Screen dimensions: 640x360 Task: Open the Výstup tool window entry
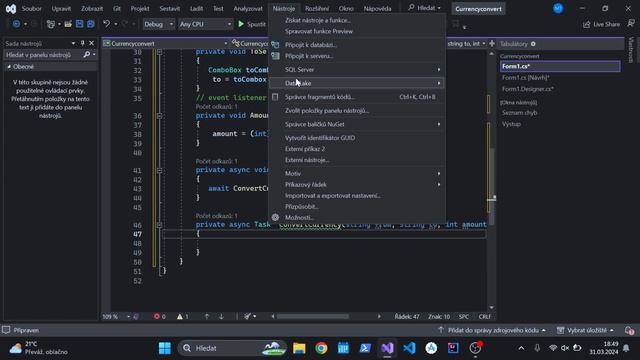tap(511, 124)
